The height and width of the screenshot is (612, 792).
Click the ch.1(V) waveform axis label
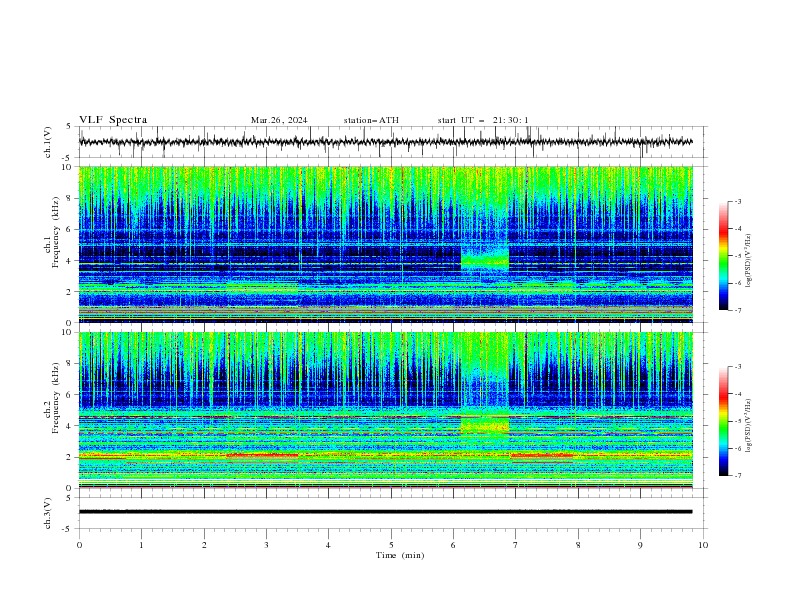(x=48, y=142)
